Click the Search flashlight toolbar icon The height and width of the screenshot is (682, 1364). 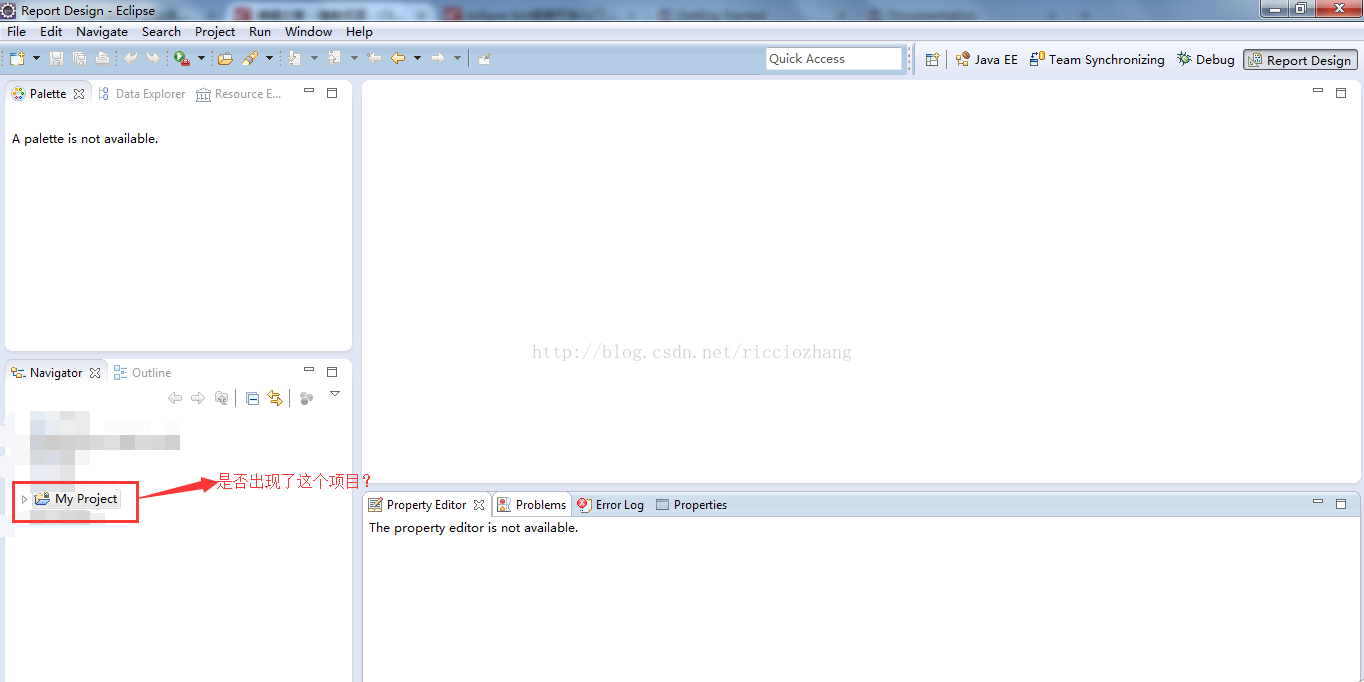pyautogui.click(x=250, y=59)
